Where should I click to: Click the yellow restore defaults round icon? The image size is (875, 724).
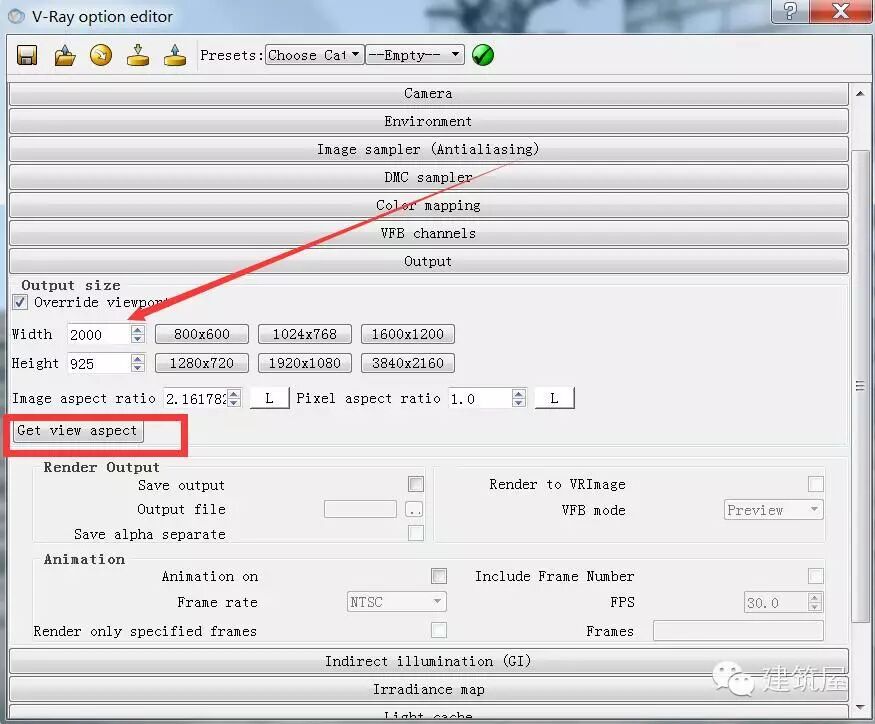click(101, 55)
